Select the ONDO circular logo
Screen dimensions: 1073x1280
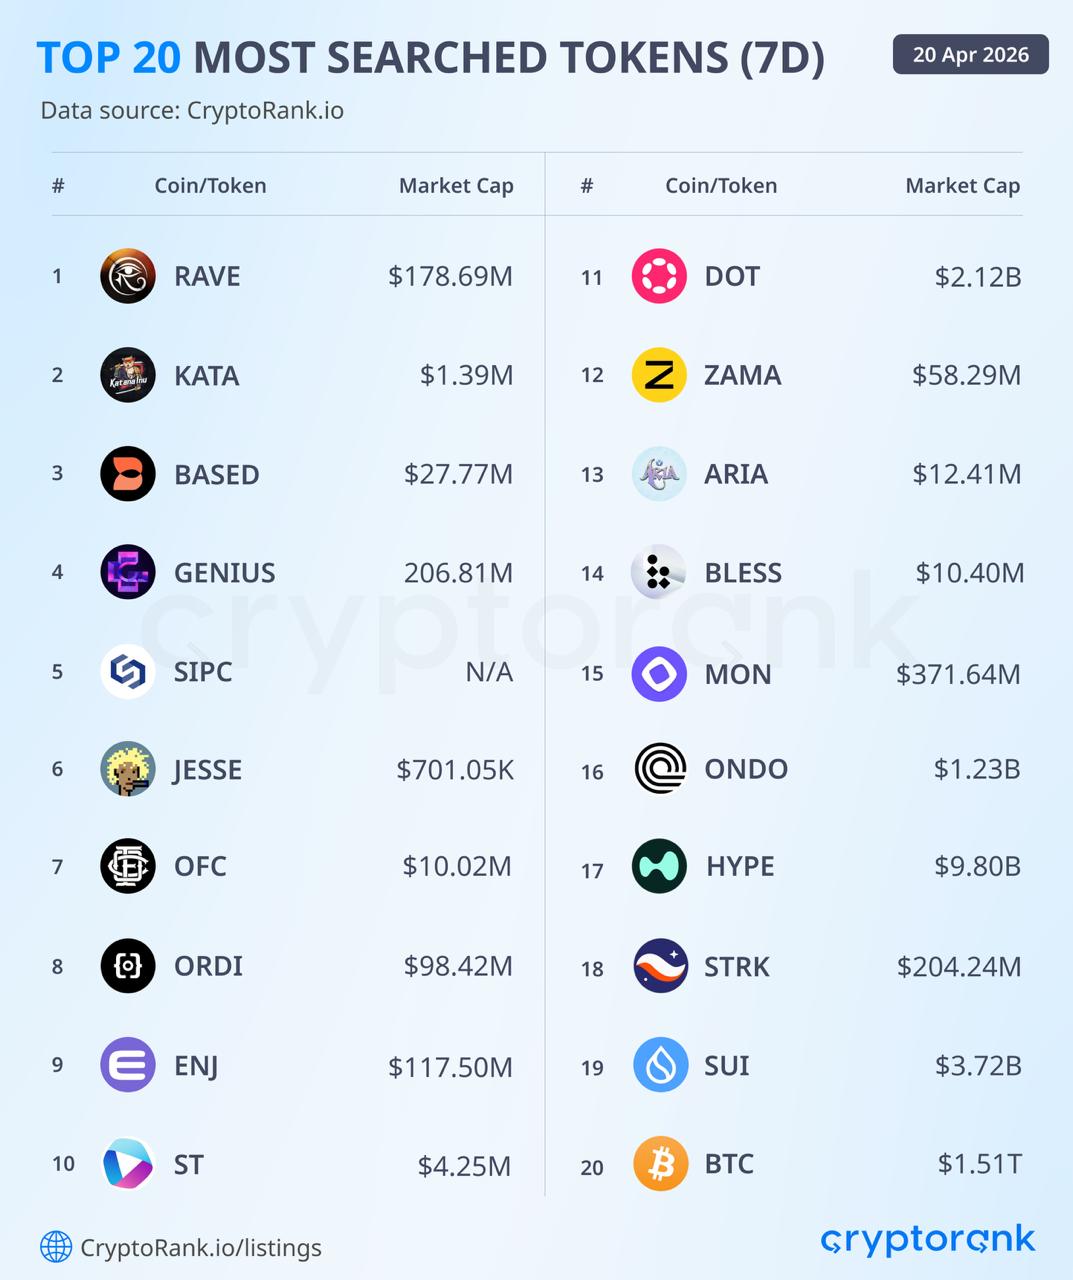tap(660, 769)
